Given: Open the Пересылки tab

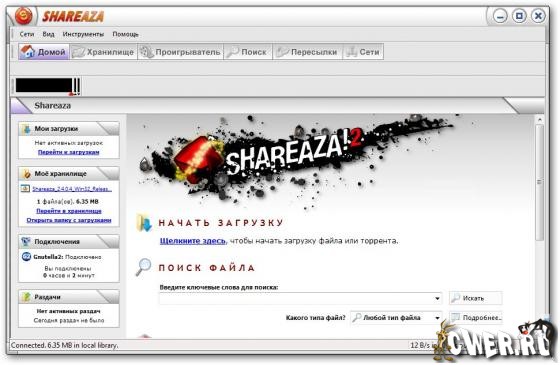Looking at the screenshot, I should pos(308,52).
